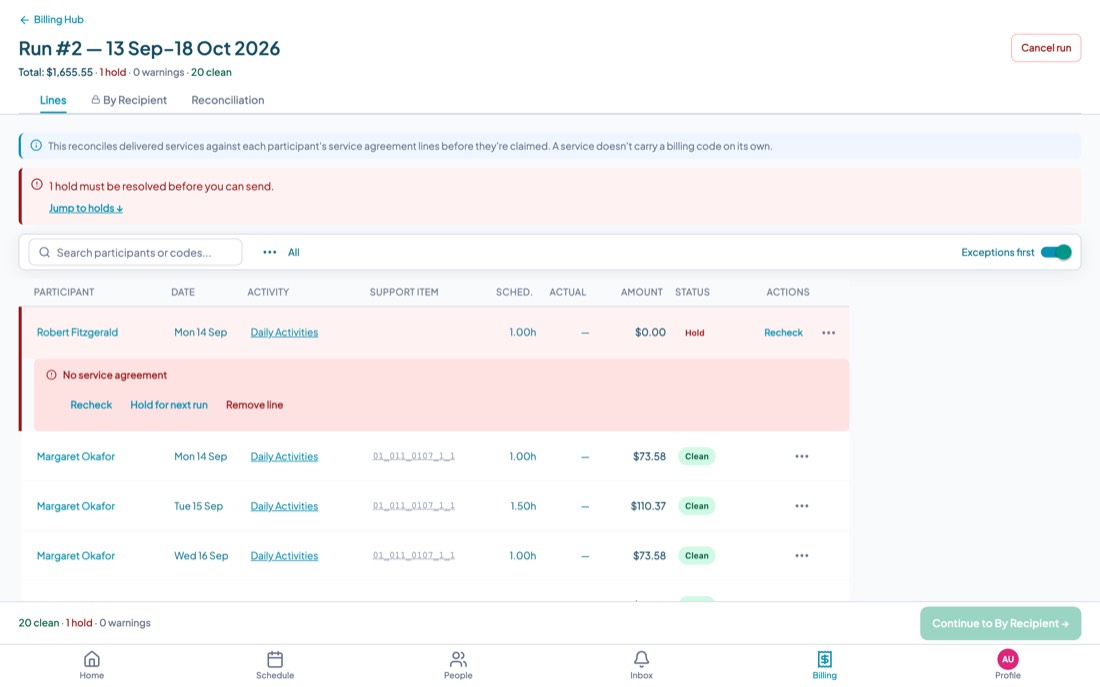Open Margaret Okafor on Wed 16 Sep row
Image resolution: width=1100 pixels, height=687 pixels.
coord(76,556)
